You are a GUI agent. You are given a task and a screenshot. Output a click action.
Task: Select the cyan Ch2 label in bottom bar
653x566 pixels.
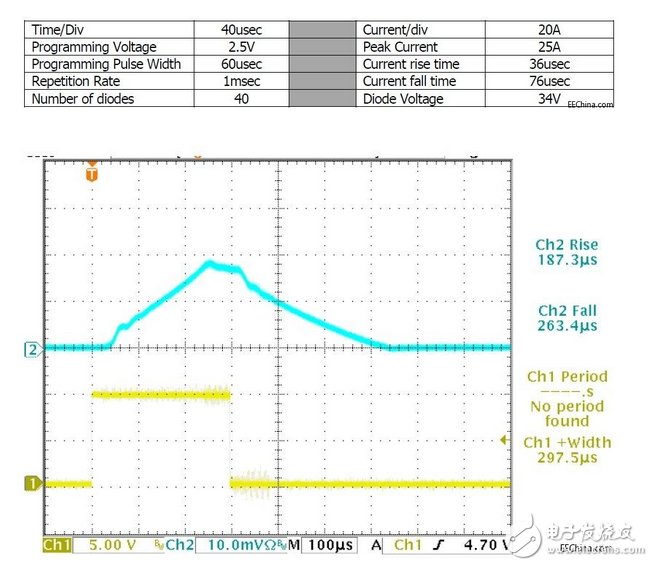pyautogui.click(x=179, y=546)
